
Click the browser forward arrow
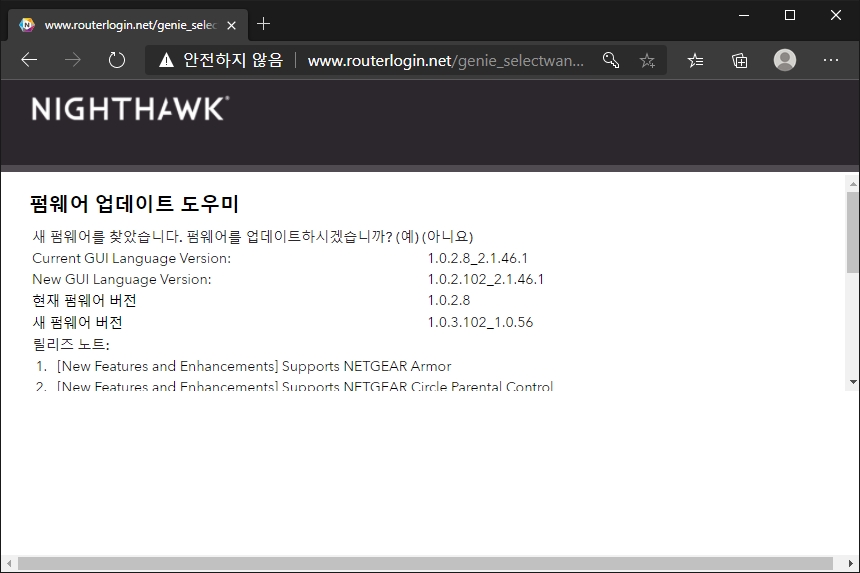(x=72, y=60)
